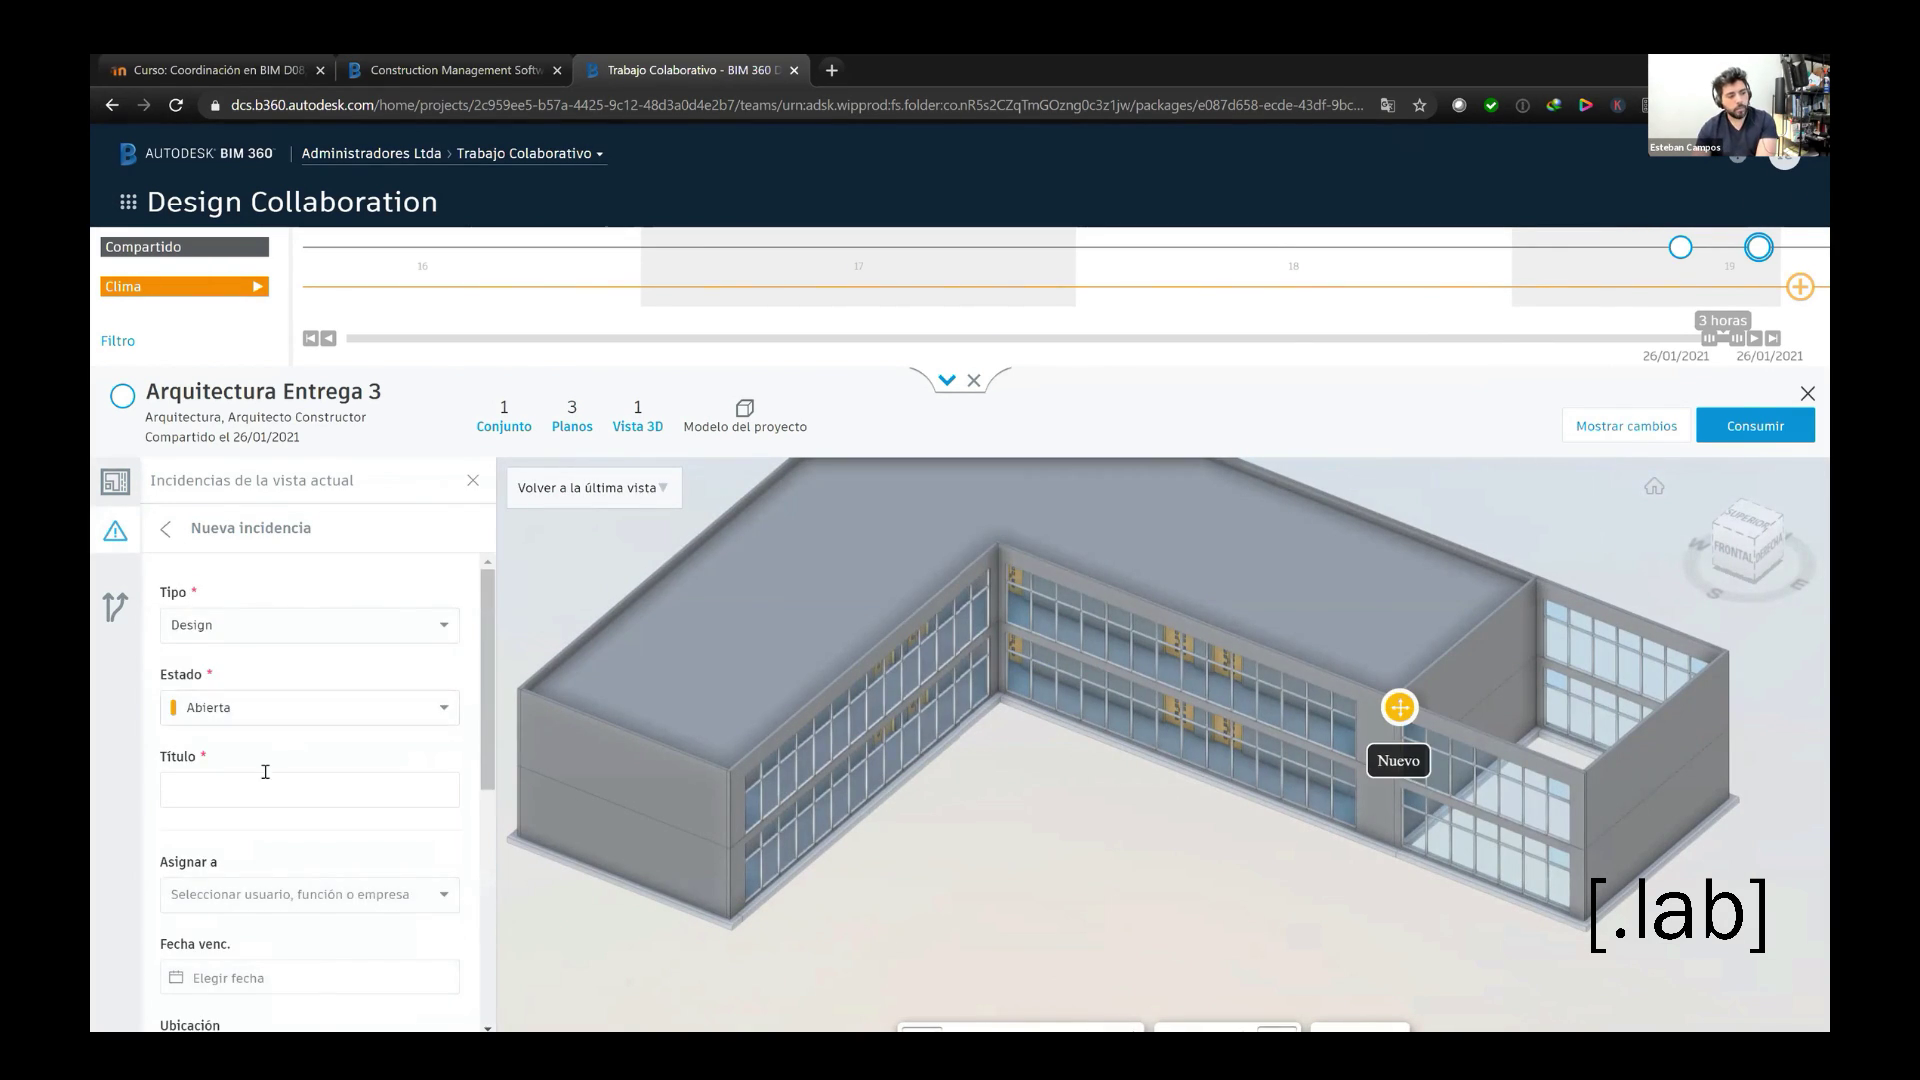This screenshot has height=1080, width=1920.
Task: Select the Arquitectura Entrega 3 package circle
Action: (x=122, y=397)
